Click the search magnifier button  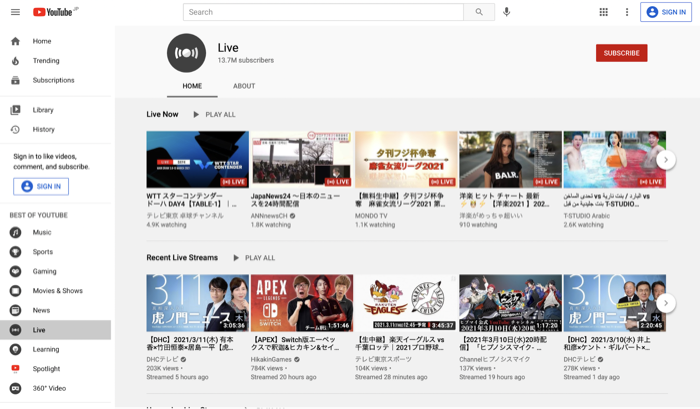click(x=479, y=12)
